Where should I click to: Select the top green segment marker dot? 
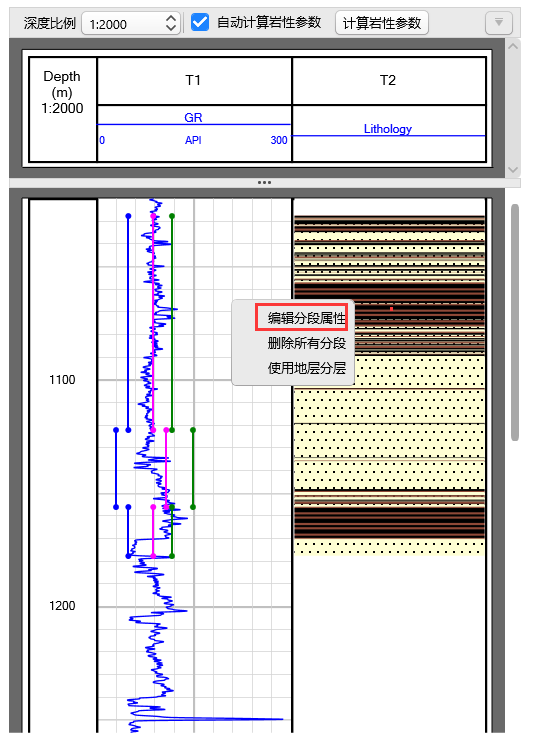[x=172, y=216]
